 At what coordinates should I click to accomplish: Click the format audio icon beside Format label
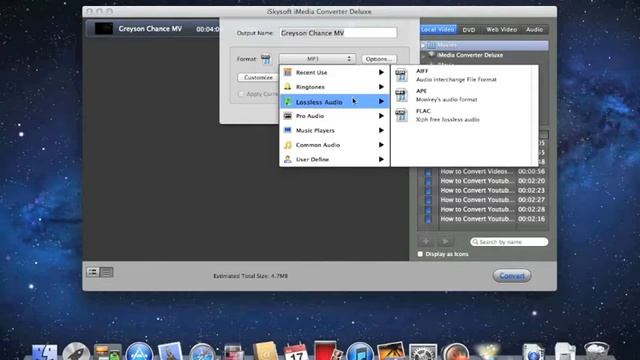266,59
